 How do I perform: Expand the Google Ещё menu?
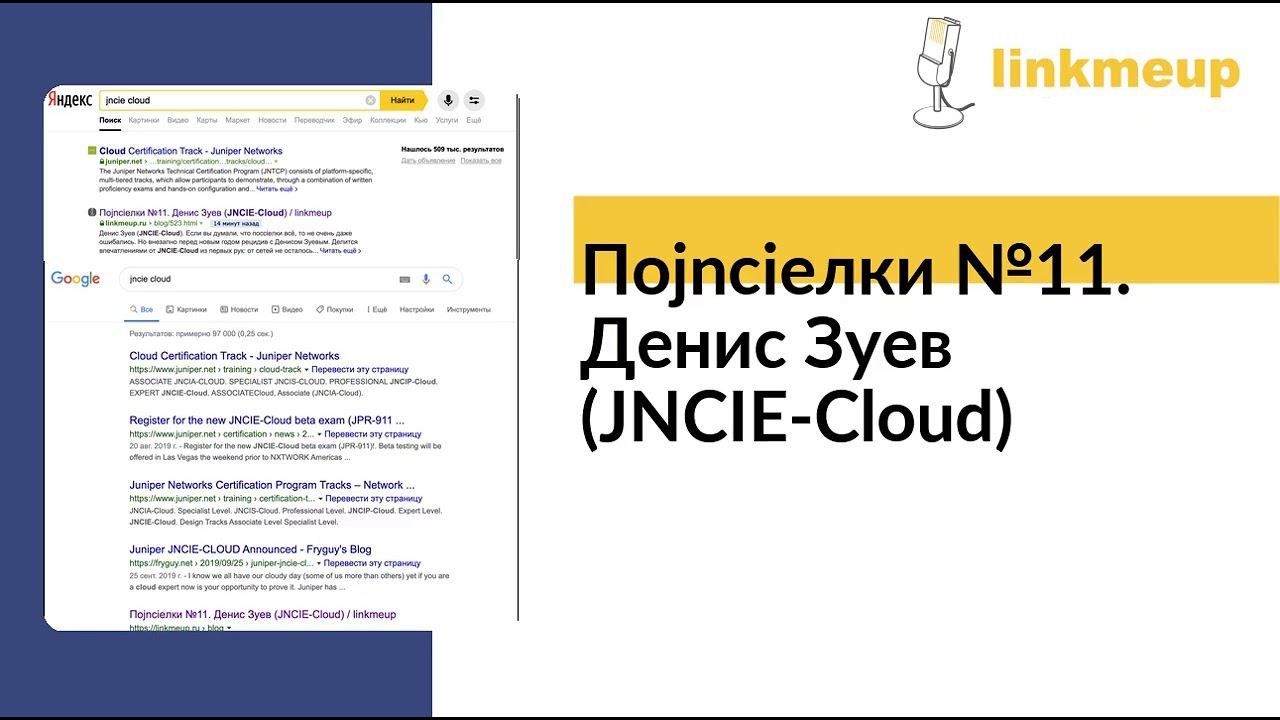coord(377,310)
